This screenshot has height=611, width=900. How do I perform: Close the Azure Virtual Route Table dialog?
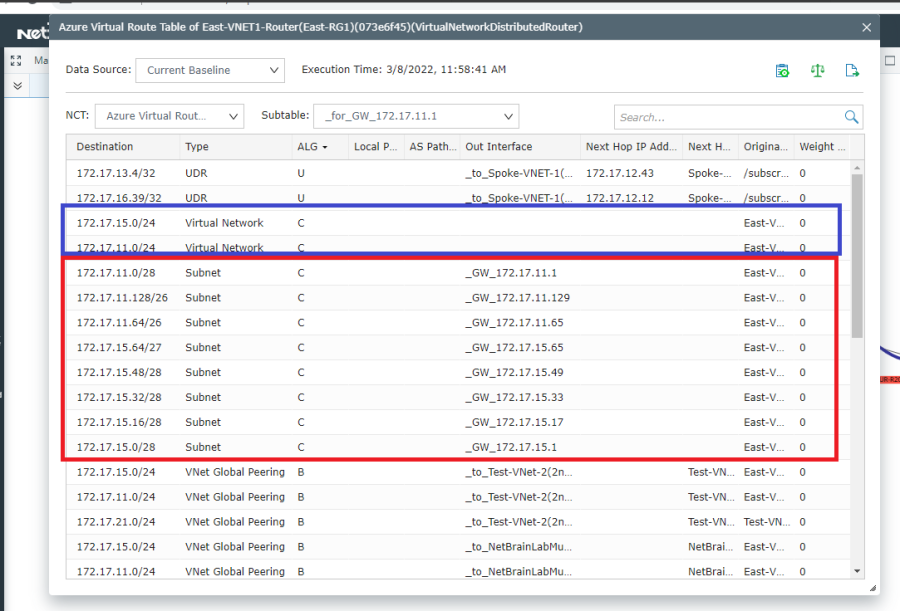[866, 27]
